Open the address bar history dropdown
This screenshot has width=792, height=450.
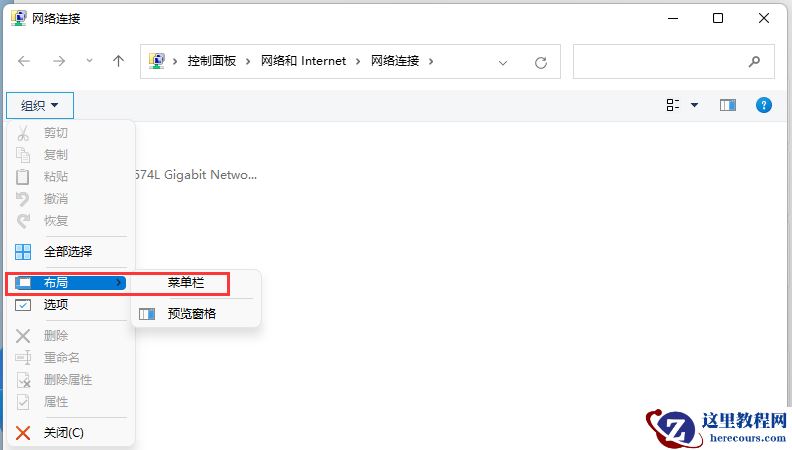tap(503, 63)
